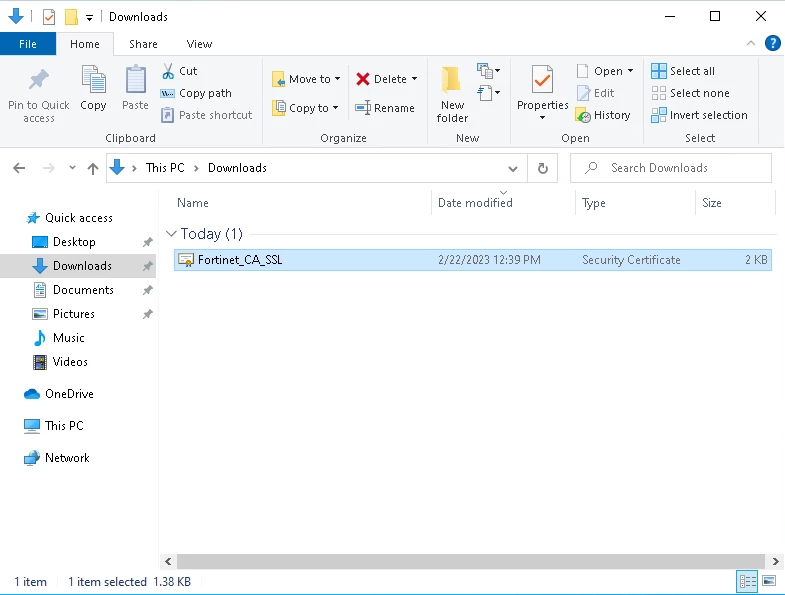Viewport: 785px width, 595px height.
Task: View file History
Action: [x=603, y=115]
